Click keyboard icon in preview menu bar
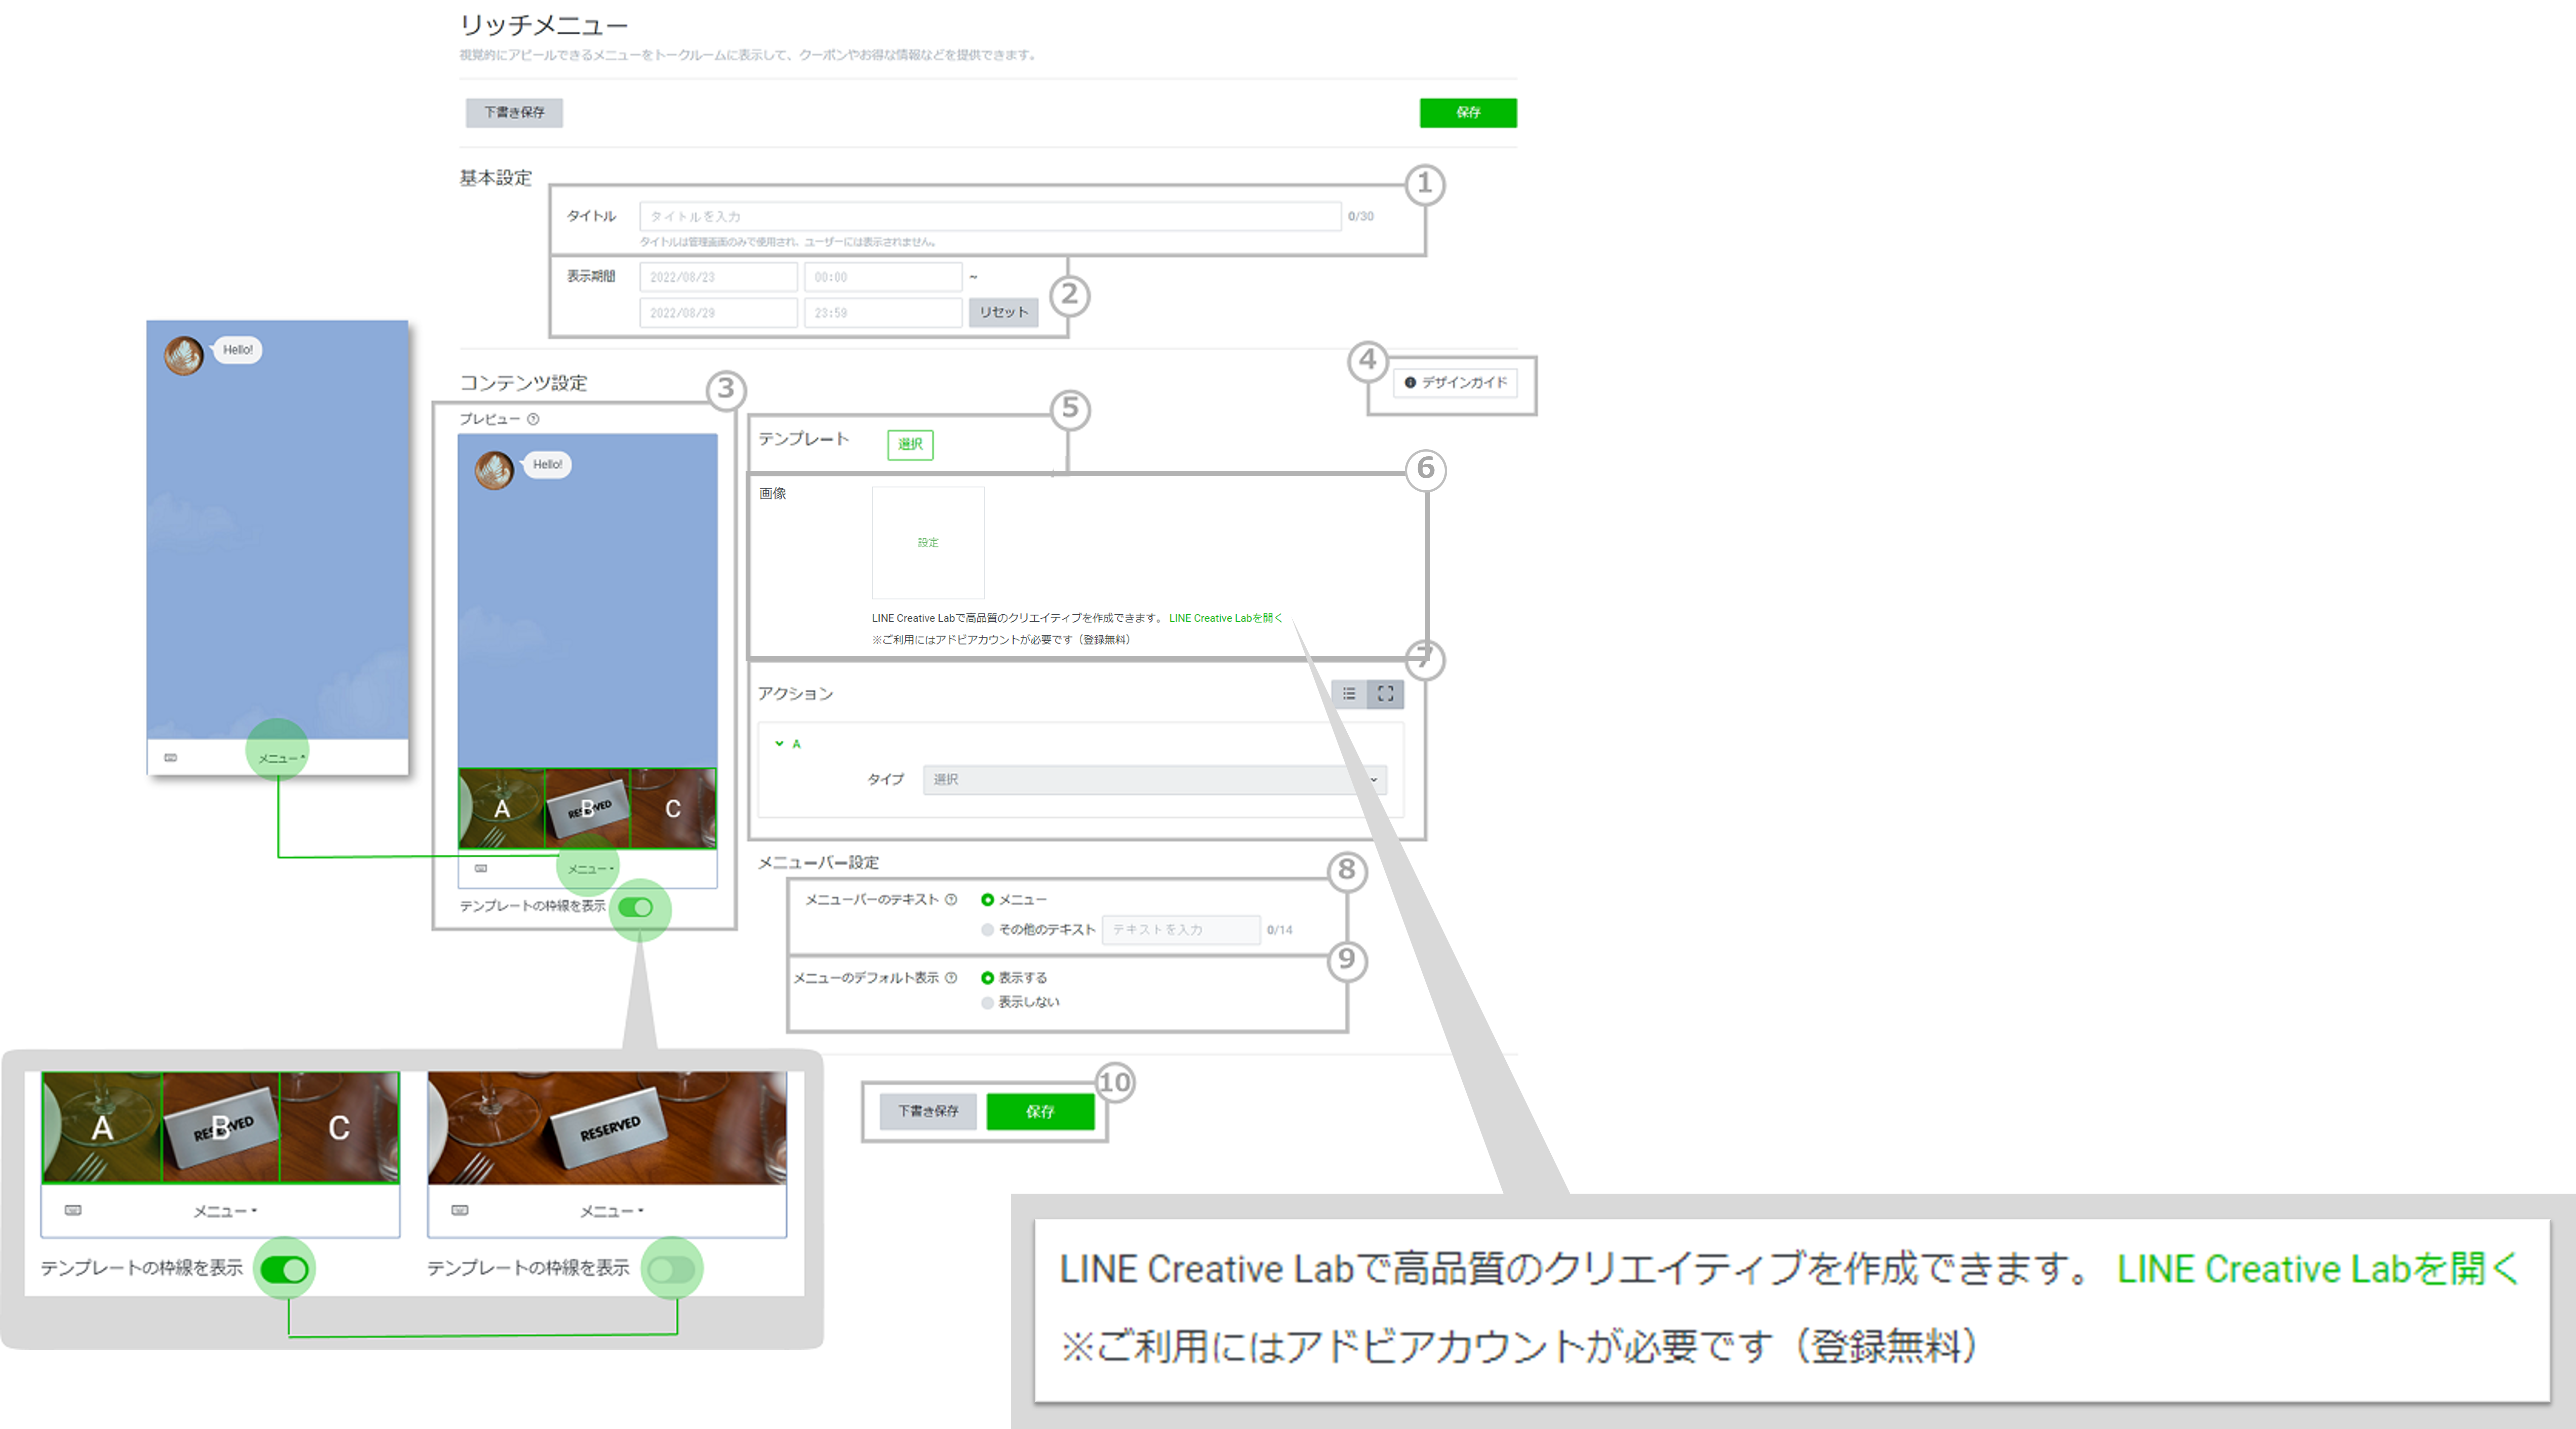Image resolution: width=2576 pixels, height=1429 pixels. 481,868
